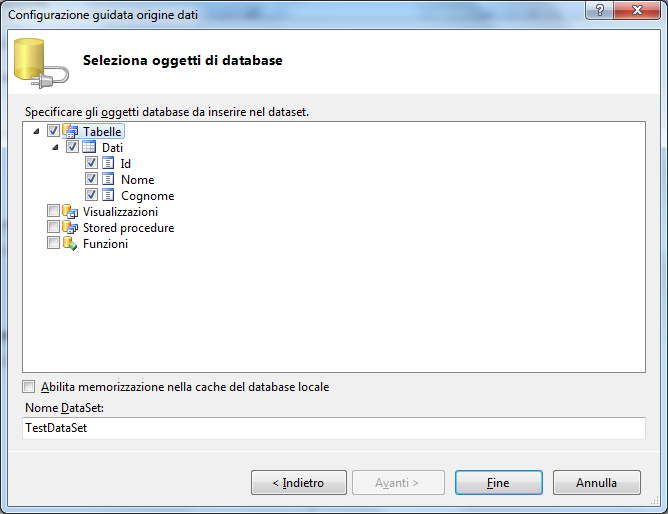Select the Nome tree item label
The height and width of the screenshot is (514, 668).
(137, 179)
